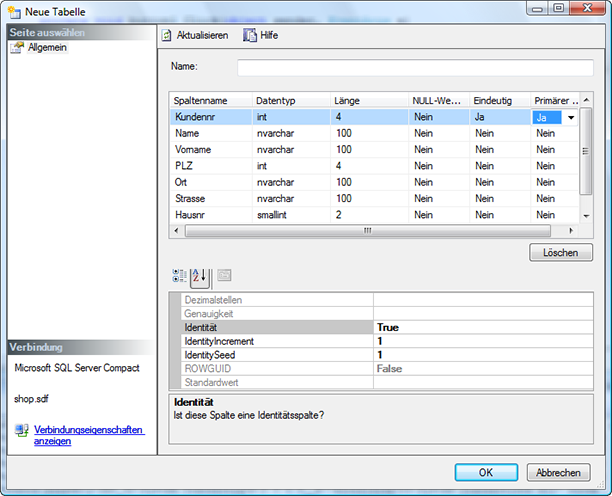Open the Primärer Schlüssel dropdown for Kundennr

[571, 117]
